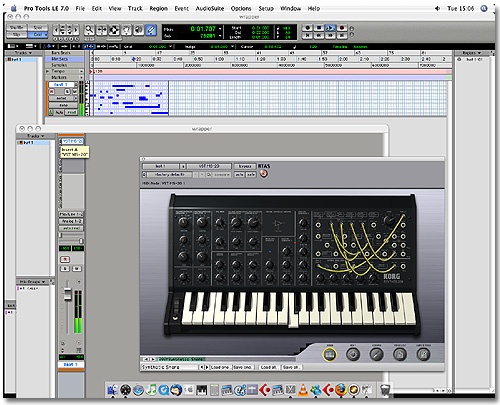Viewport: 500px width, 405px height.
Task: Select the Min:Secs ruler label
Action: coord(64,59)
